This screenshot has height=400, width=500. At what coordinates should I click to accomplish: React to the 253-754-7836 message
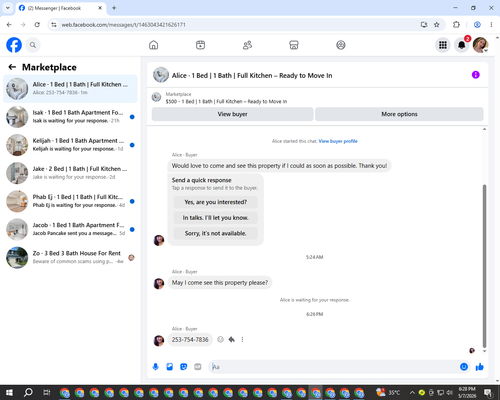(x=220, y=340)
